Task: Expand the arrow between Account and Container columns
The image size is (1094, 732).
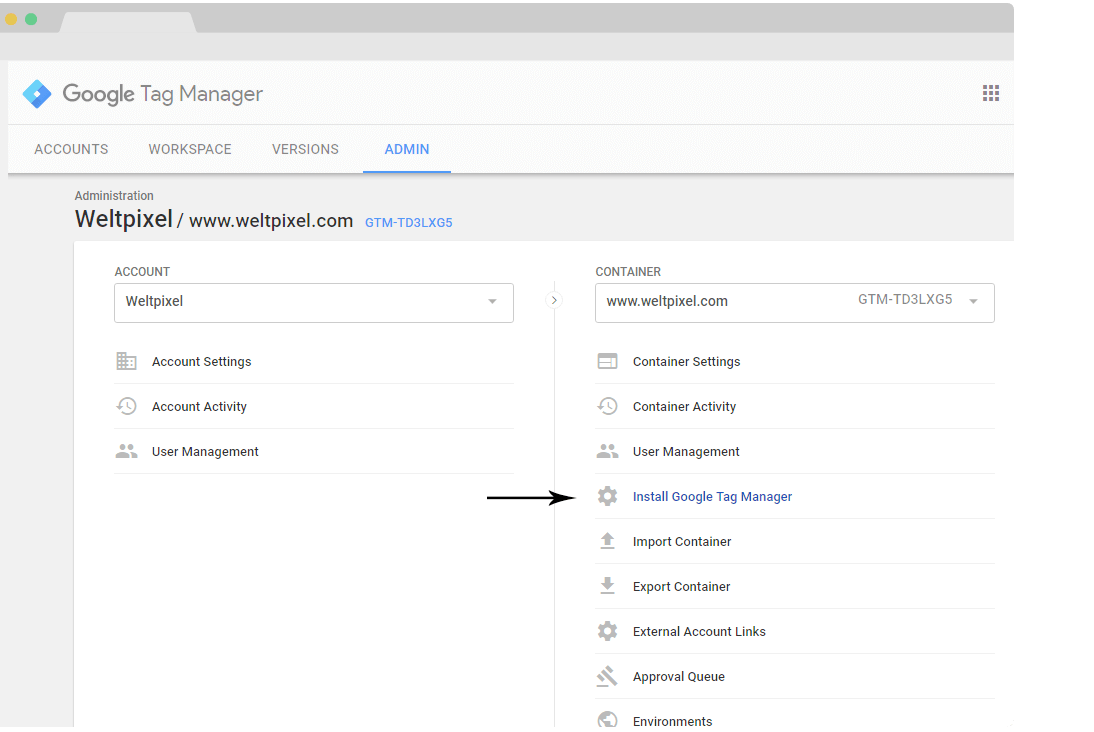Action: (553, 299)
